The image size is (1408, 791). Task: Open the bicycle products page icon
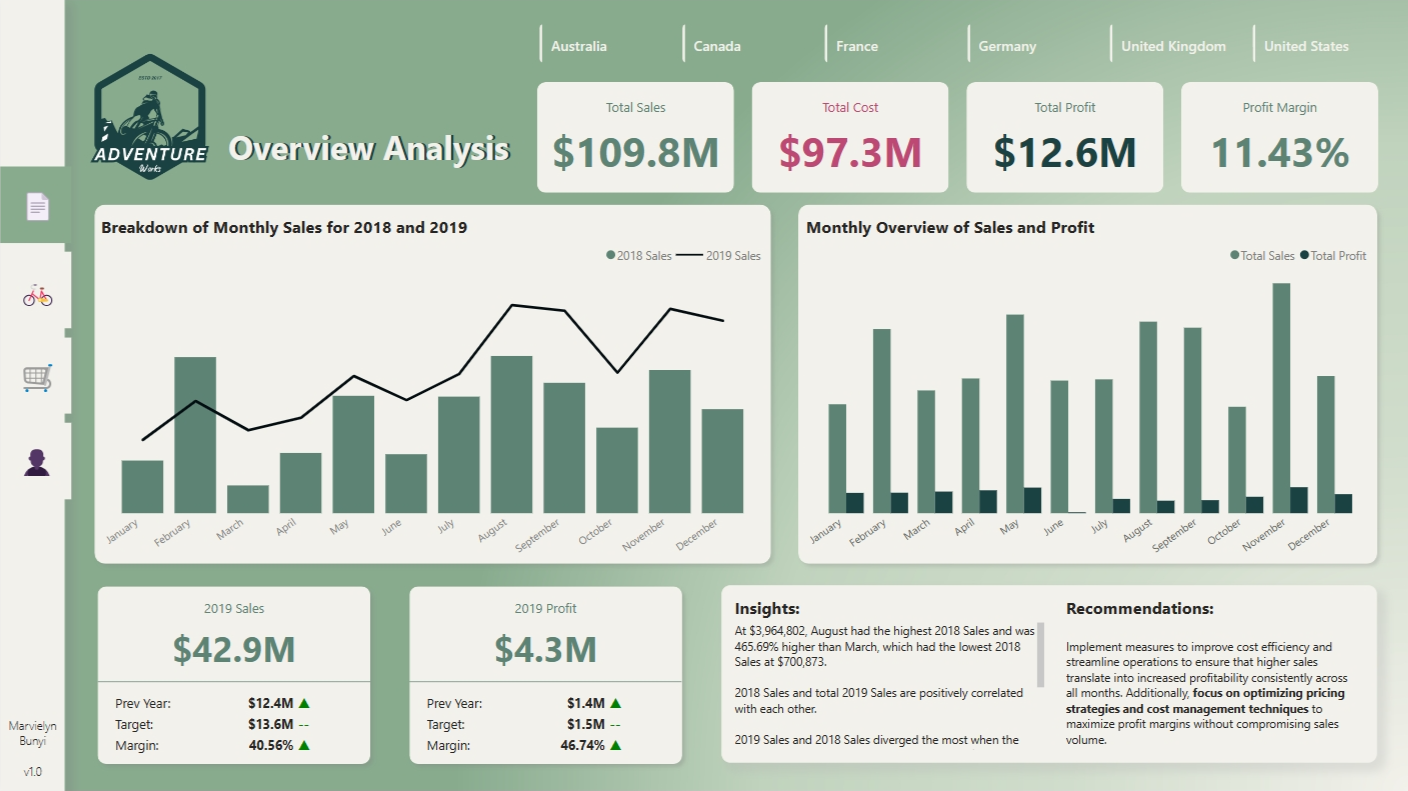tap(37, 295)
